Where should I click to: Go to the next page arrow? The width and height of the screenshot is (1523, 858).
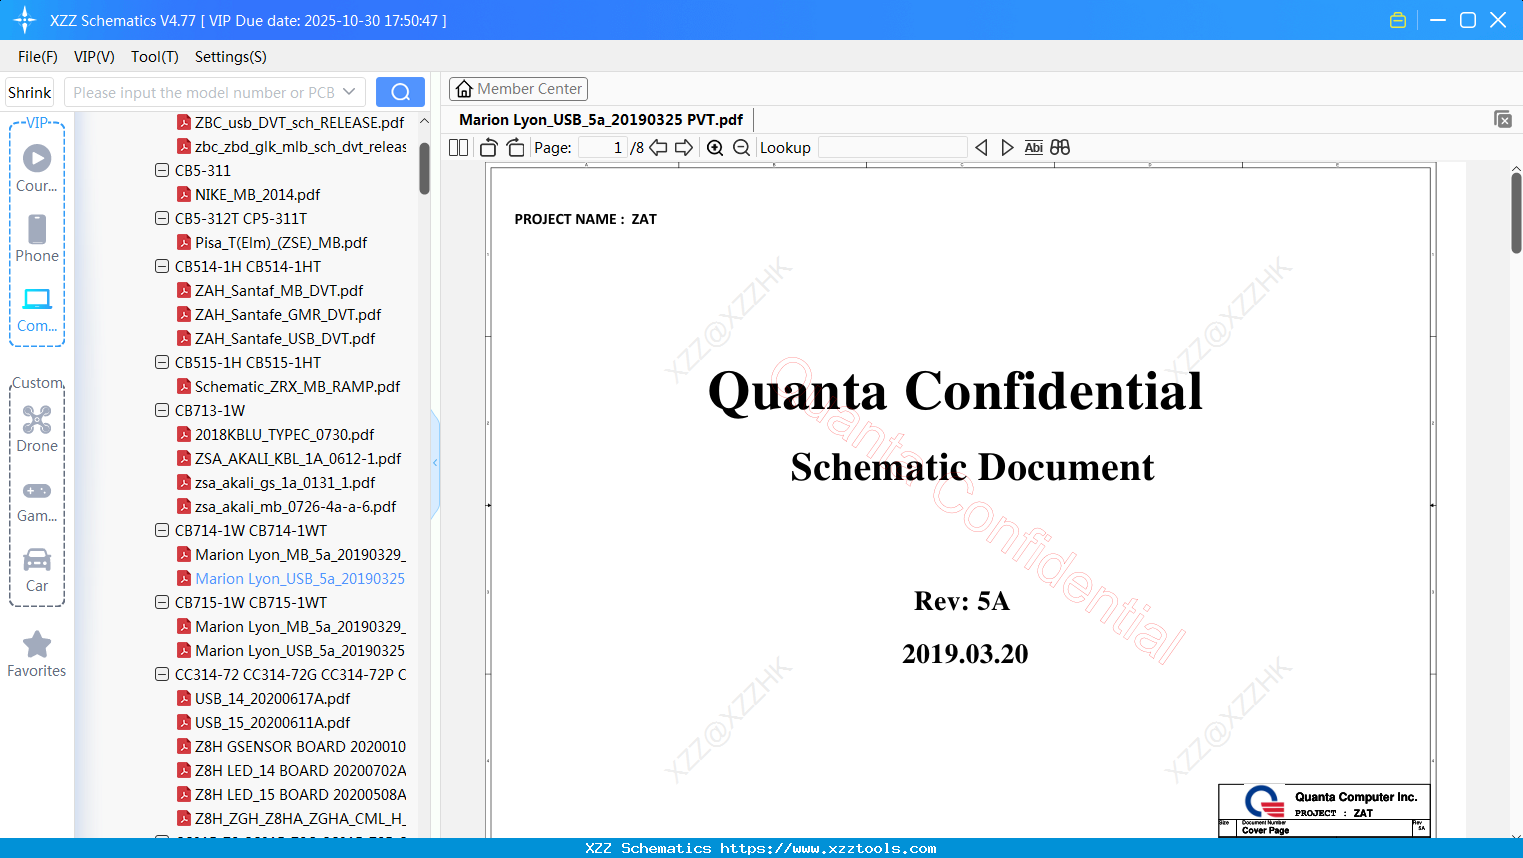point(684,148)
